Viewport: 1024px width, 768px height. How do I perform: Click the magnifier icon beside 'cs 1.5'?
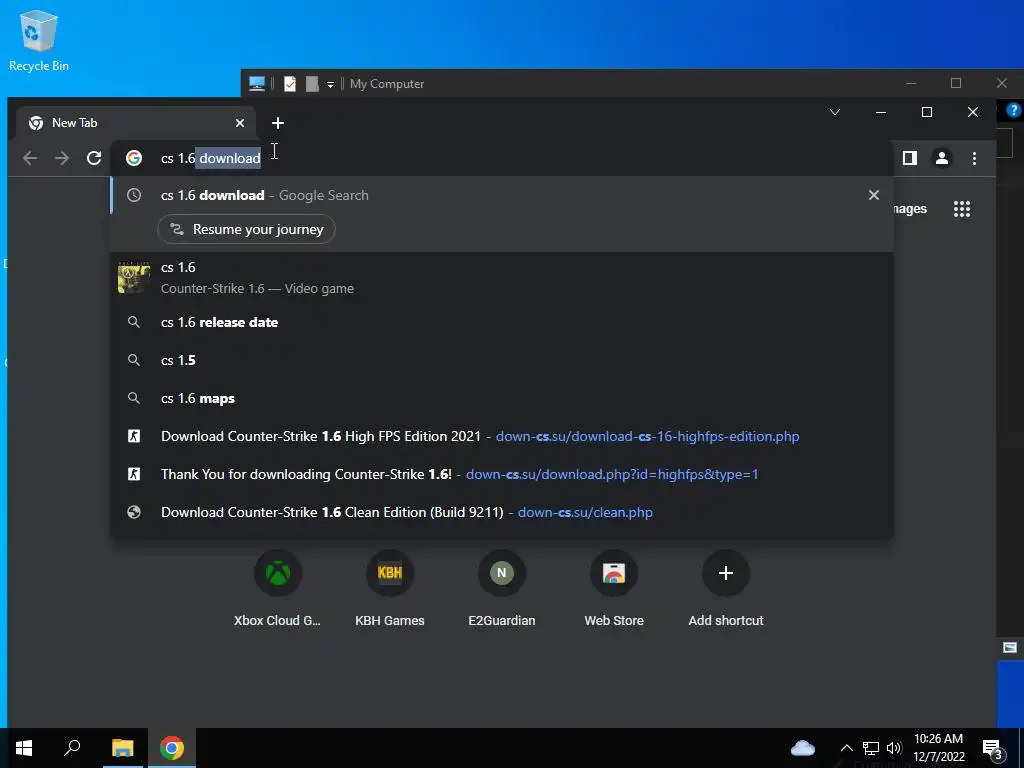pos(134,360)
